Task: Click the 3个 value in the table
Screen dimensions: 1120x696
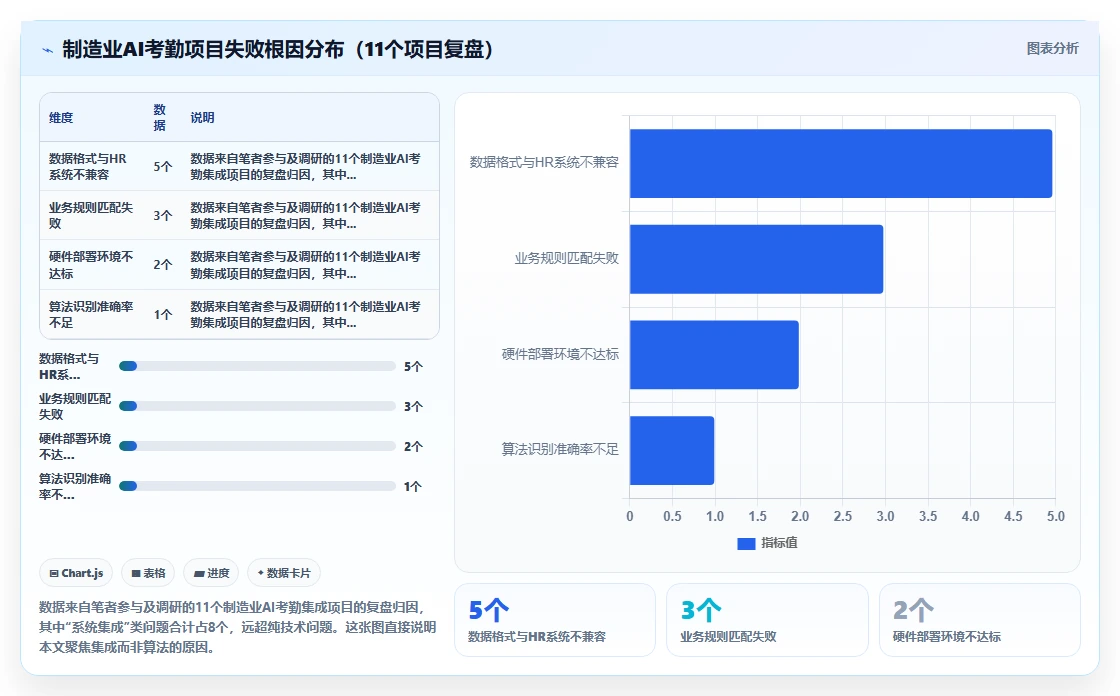Action: [x=163, y=216]
